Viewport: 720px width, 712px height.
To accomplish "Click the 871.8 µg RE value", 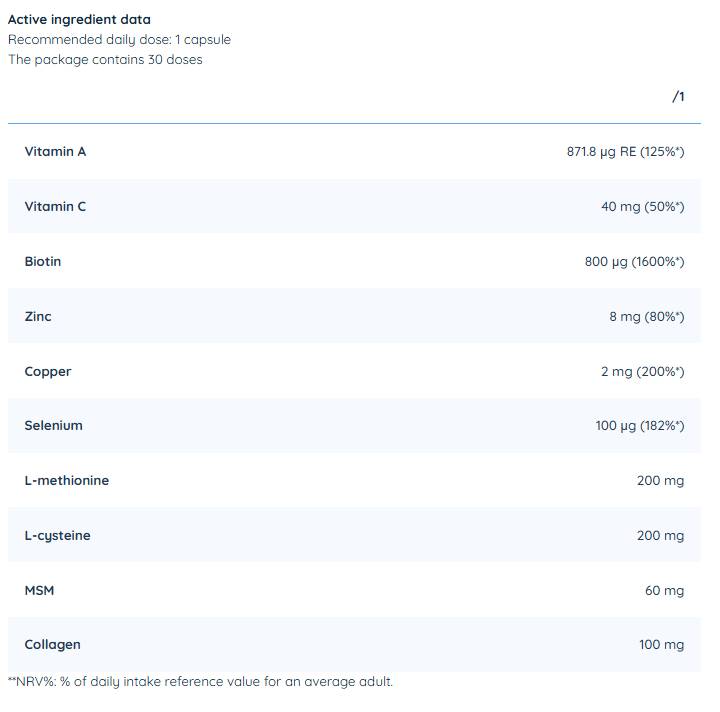I will [x=625, y=152].
